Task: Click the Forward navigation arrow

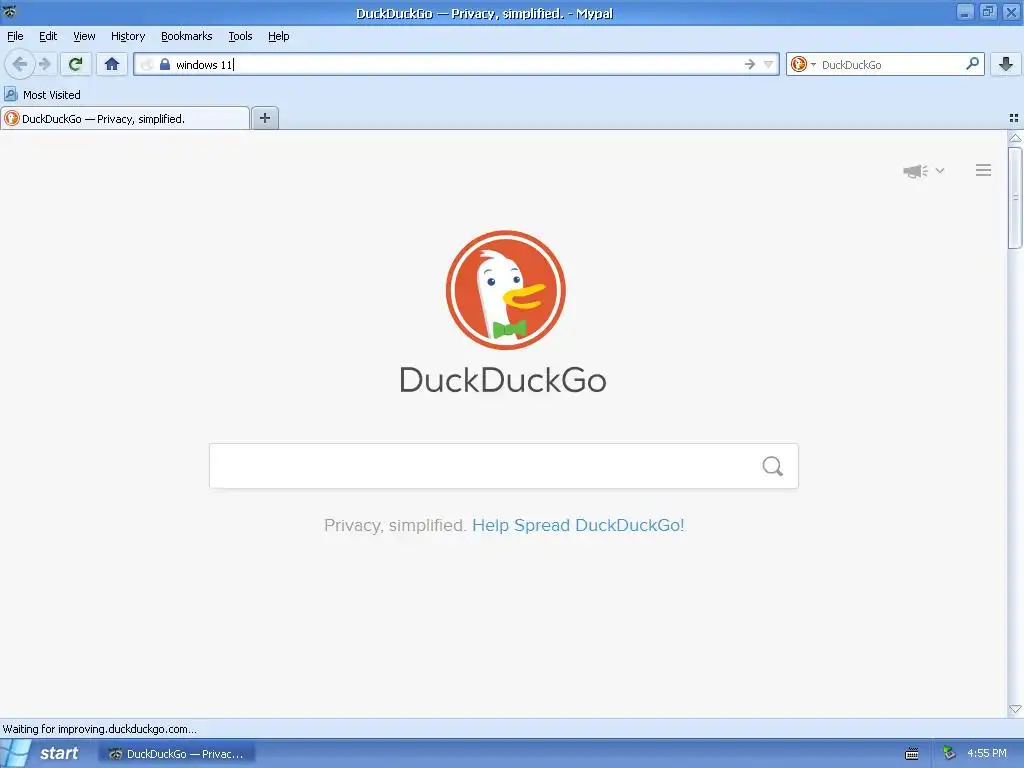Action: click(x=44, y=64)
